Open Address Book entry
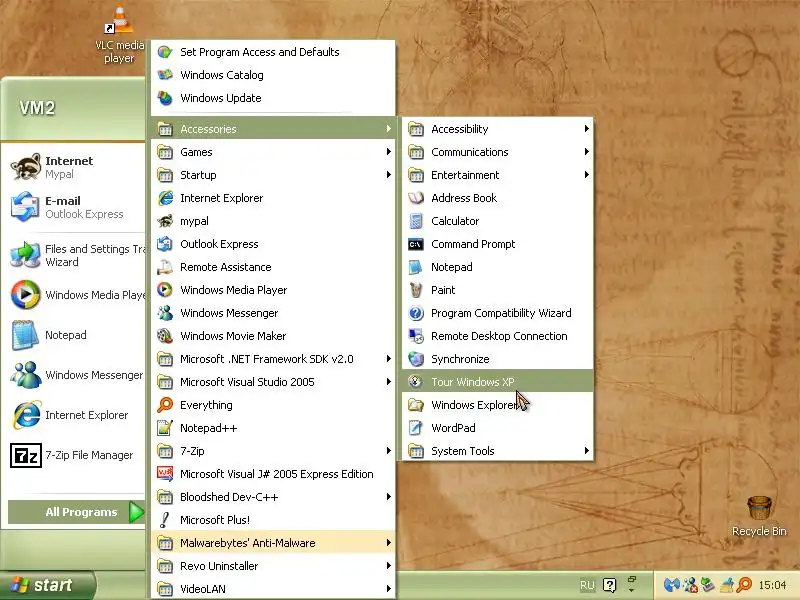The height and width of the screenshot is (600, 800). 497,198
